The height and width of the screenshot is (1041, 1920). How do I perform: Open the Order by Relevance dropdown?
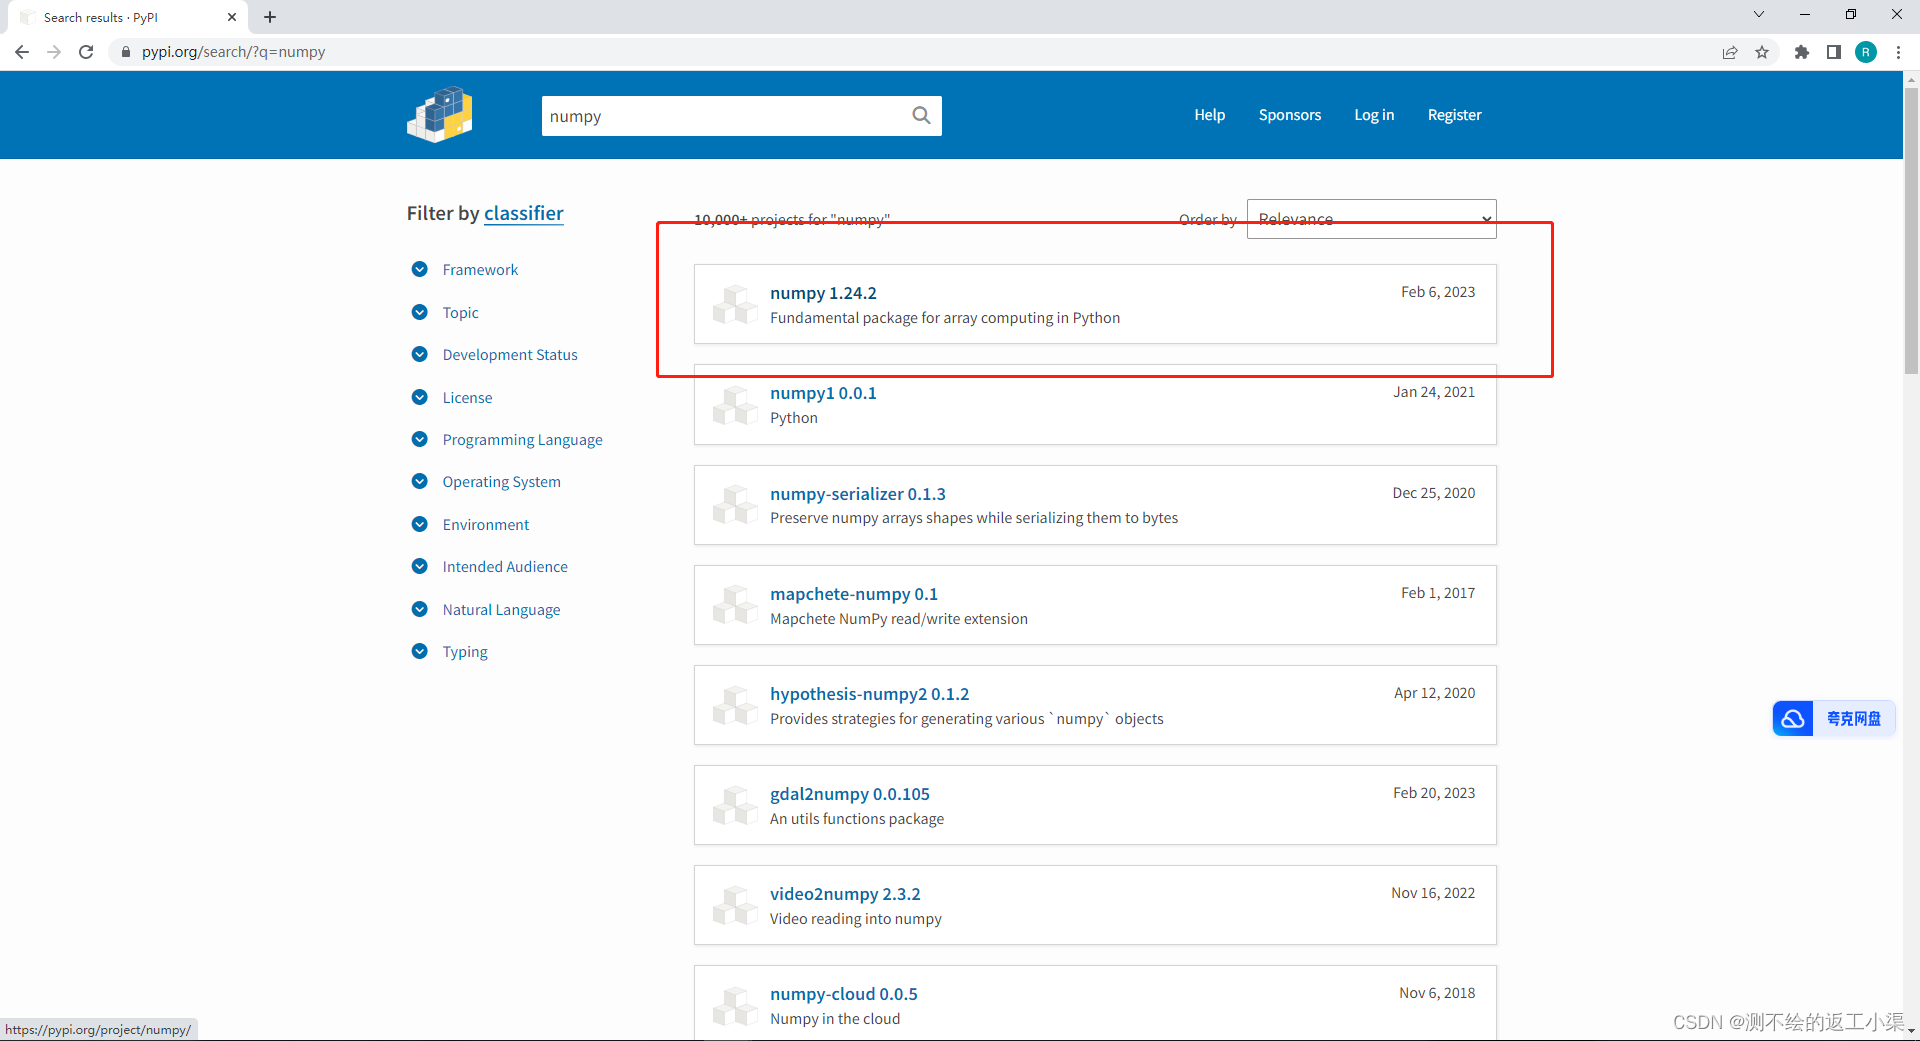coord(1371,219)
